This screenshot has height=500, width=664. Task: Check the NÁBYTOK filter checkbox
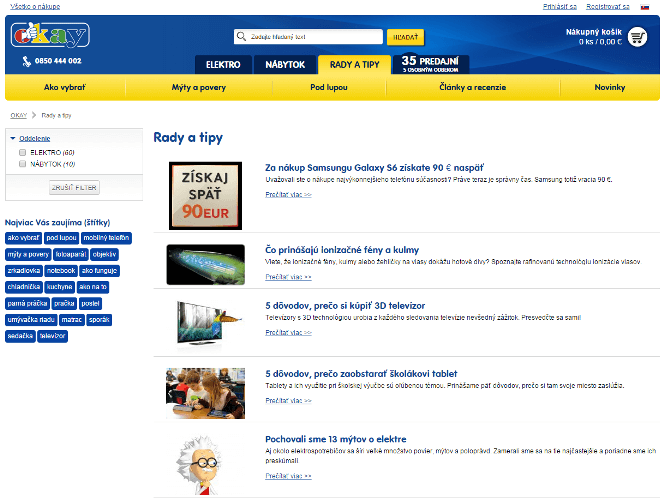[23, 163]
